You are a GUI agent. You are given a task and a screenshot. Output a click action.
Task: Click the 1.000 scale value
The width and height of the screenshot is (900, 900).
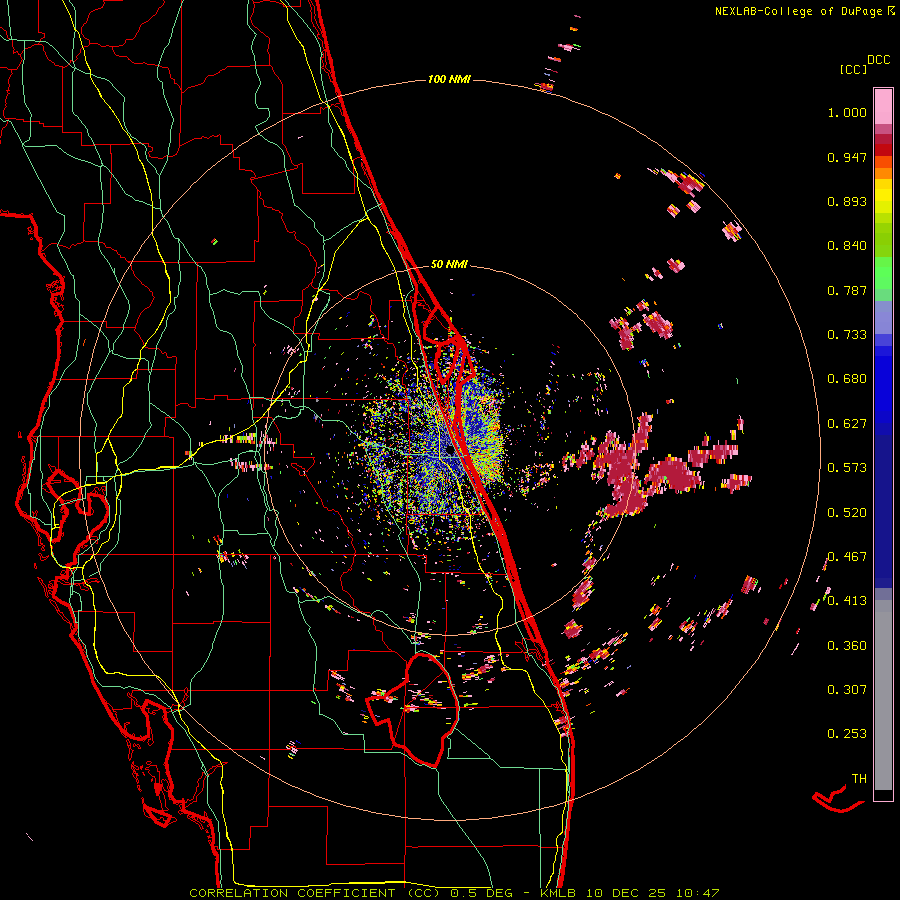click(x=847, y=112)
